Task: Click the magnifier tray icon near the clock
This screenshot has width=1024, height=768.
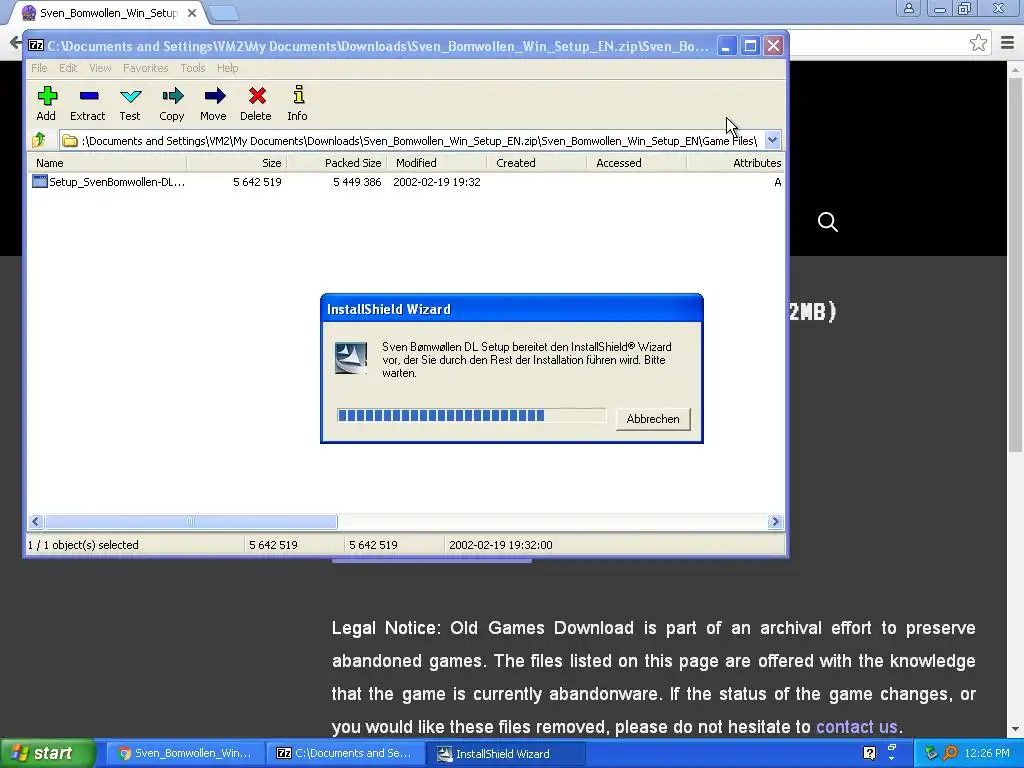Action: tap(950, 753)
